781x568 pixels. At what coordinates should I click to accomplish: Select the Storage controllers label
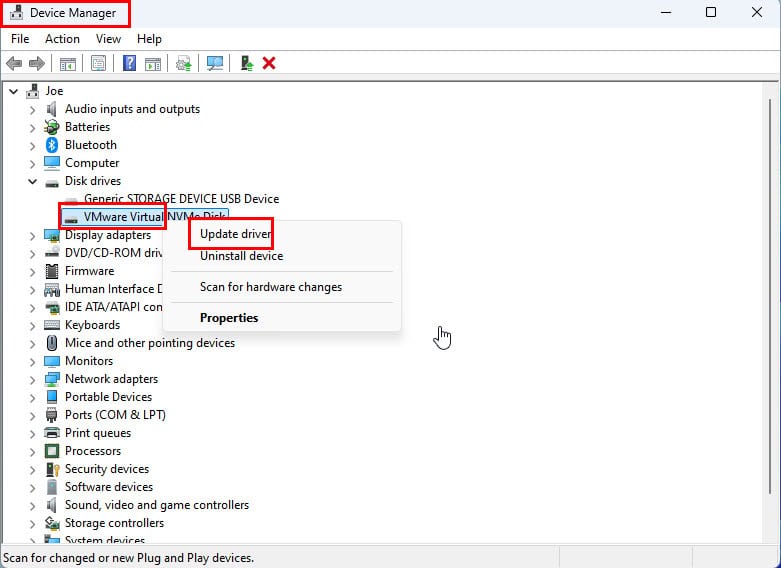114,523
